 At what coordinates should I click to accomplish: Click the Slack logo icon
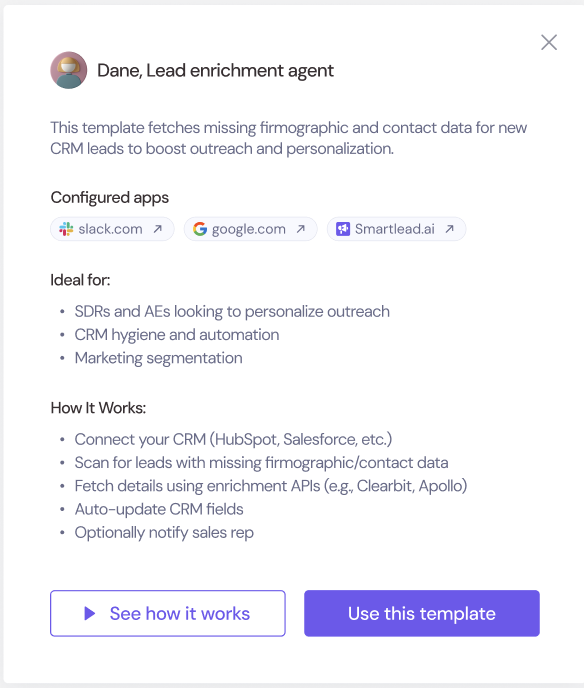(x=66, y=229)
